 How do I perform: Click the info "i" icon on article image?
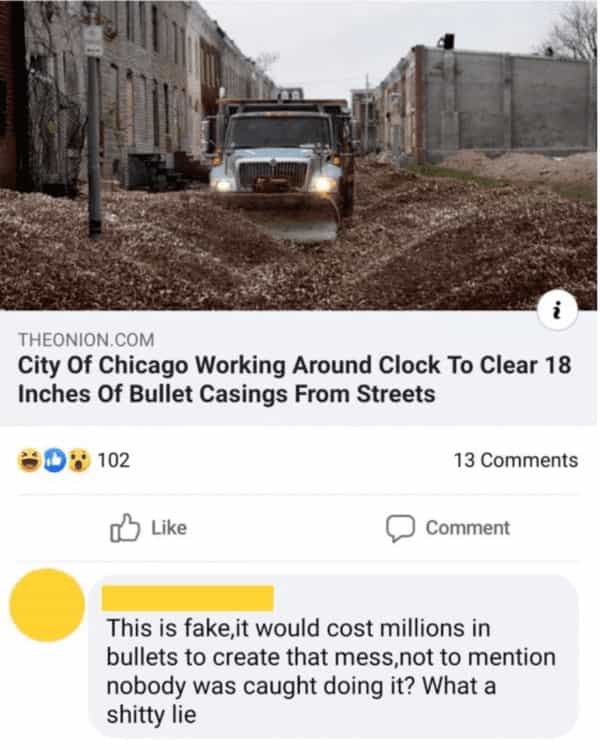coord(558,310)
